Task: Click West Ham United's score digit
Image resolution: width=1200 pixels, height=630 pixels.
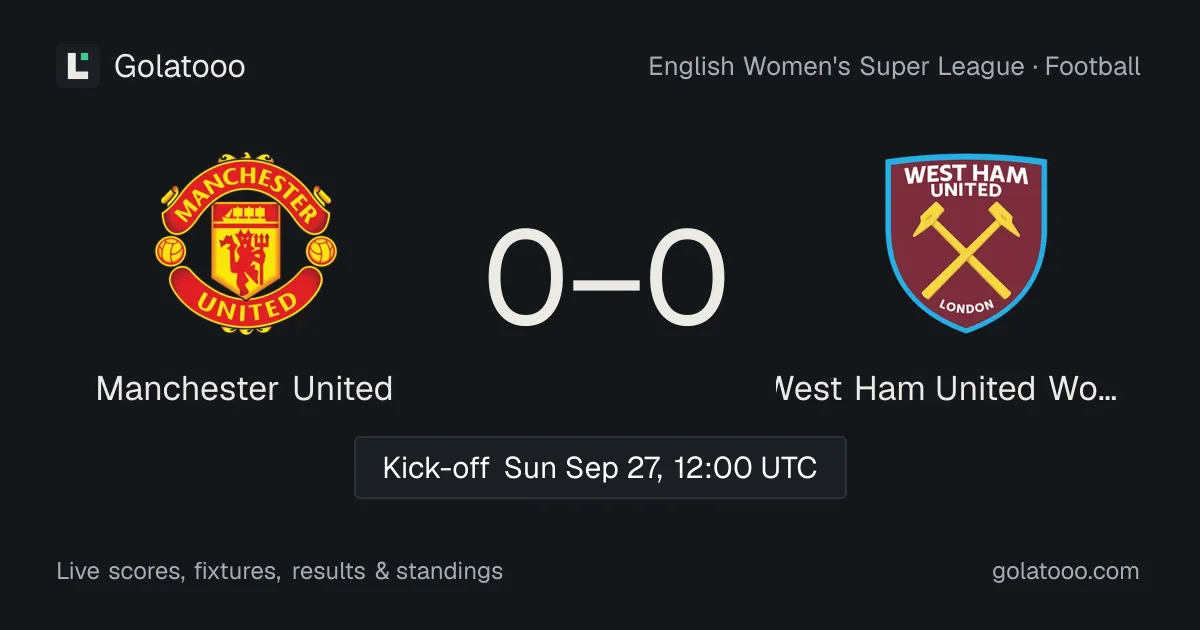Action: [x=686, y=278]
